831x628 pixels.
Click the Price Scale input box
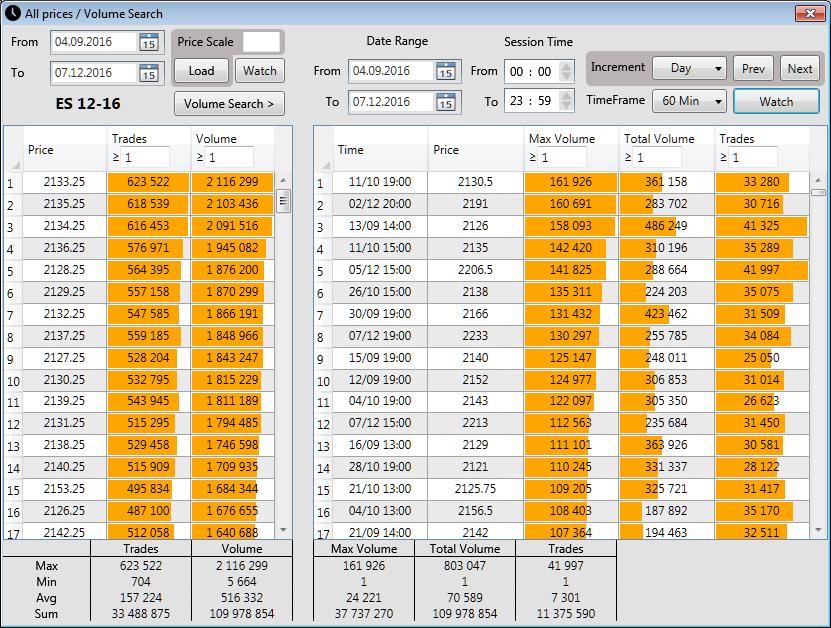(x=262, y=42)
